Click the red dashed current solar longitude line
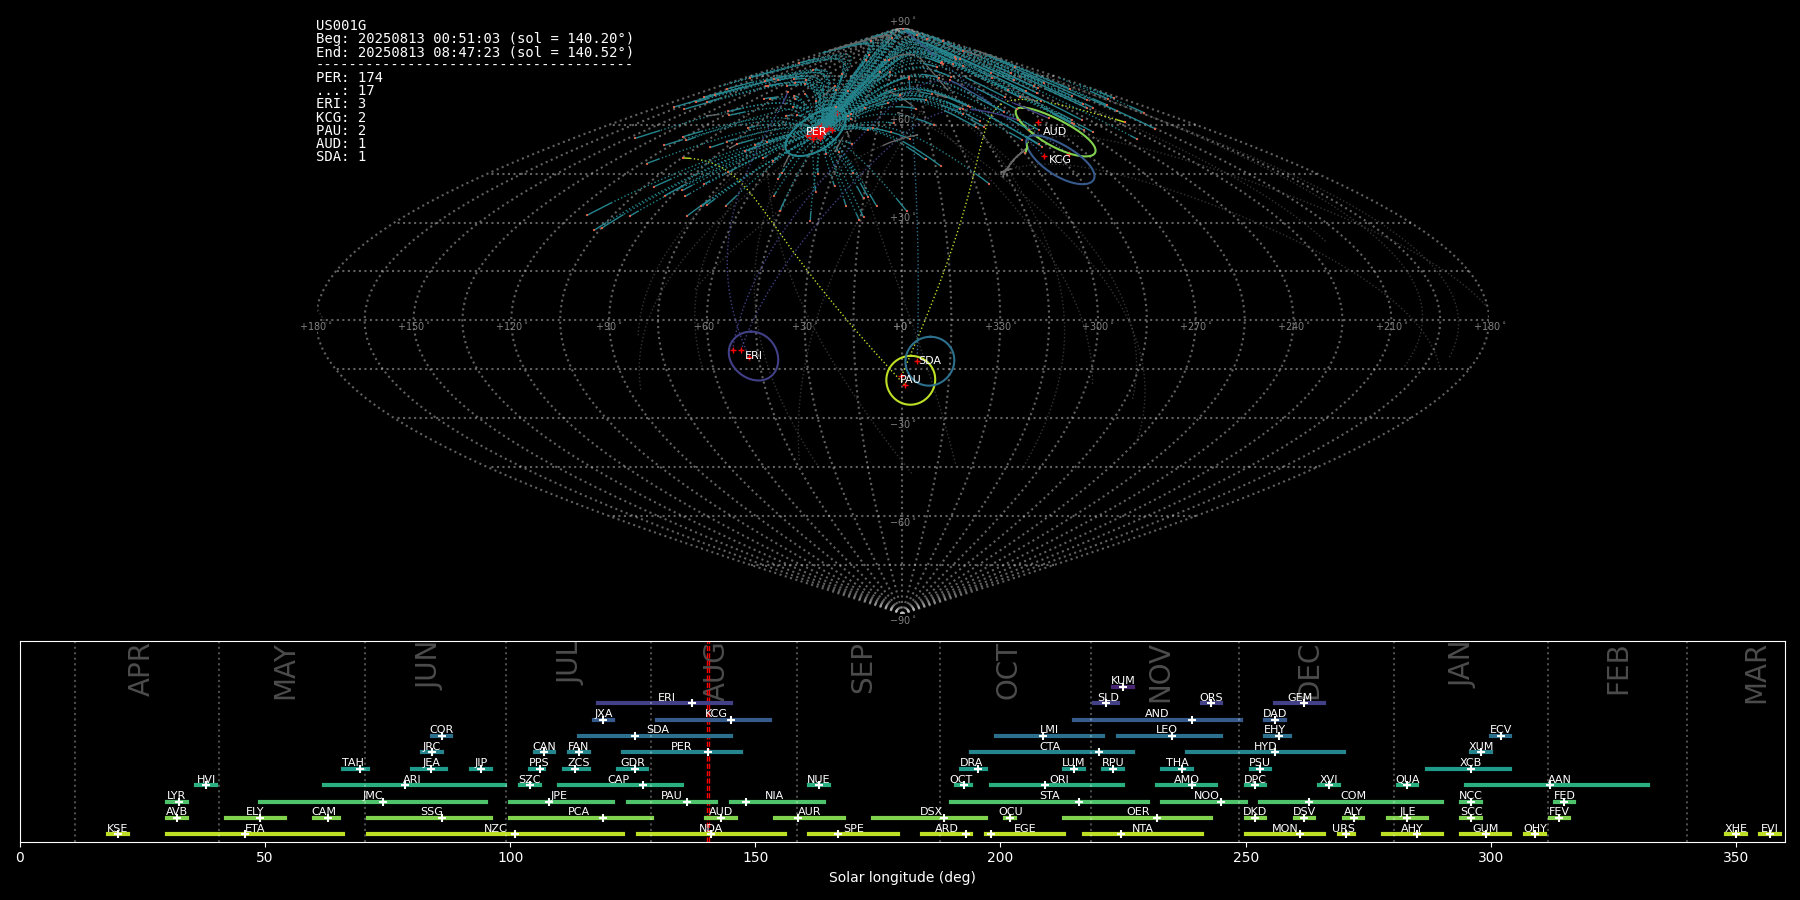 708,741
